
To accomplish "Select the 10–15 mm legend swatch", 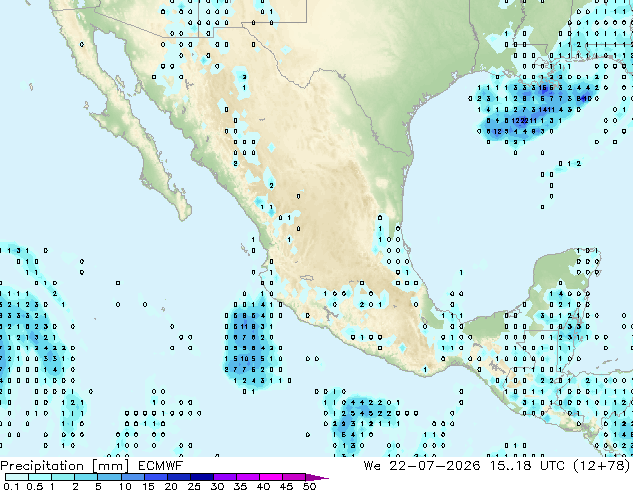I will (x=132, y=477).
